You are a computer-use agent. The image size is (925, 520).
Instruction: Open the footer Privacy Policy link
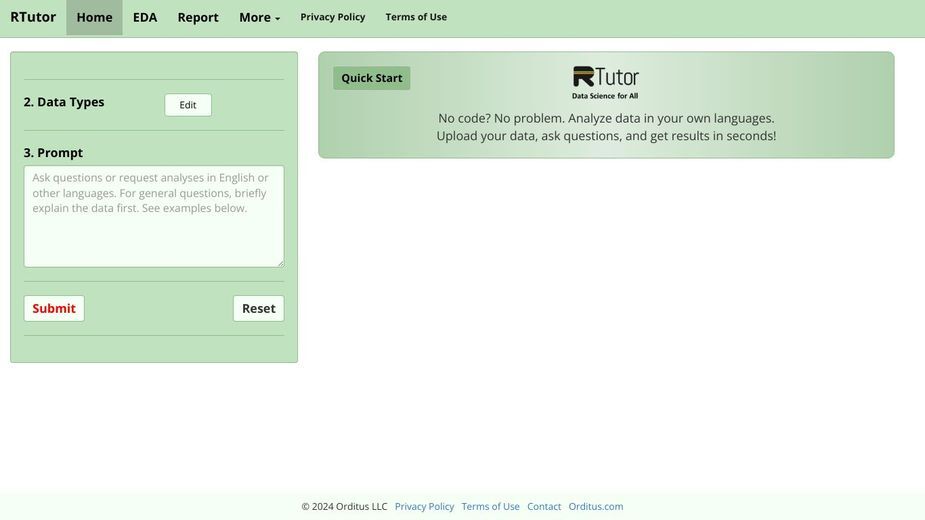pos(424,506)
